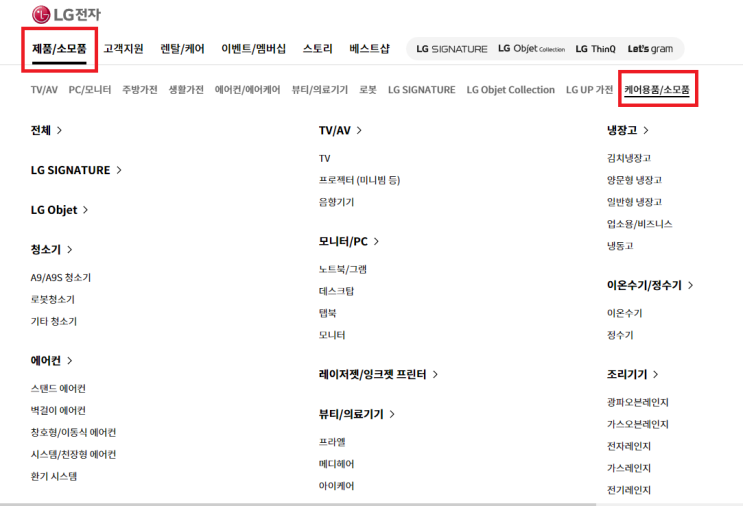Open the 프로젝터 (미니빔 등) link
Screen dimensions: 743x506
pos(360,180)
